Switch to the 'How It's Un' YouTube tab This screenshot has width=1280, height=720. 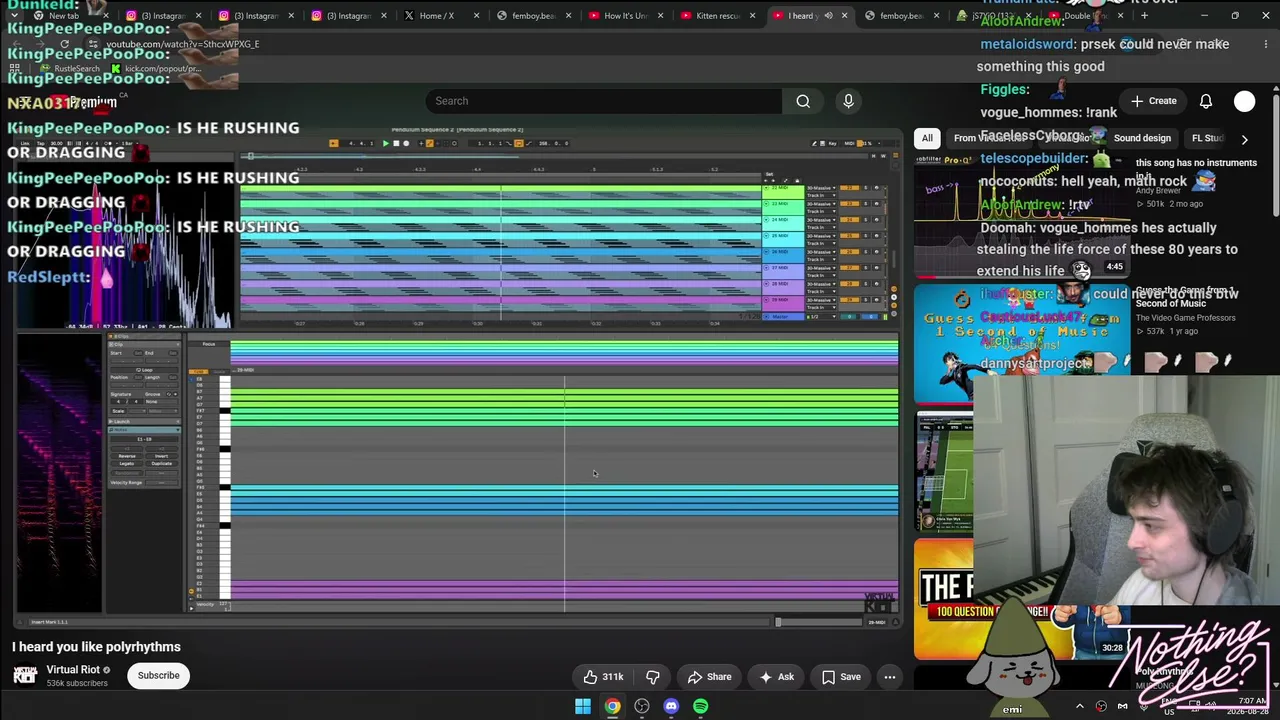click(x=625, y=16)
